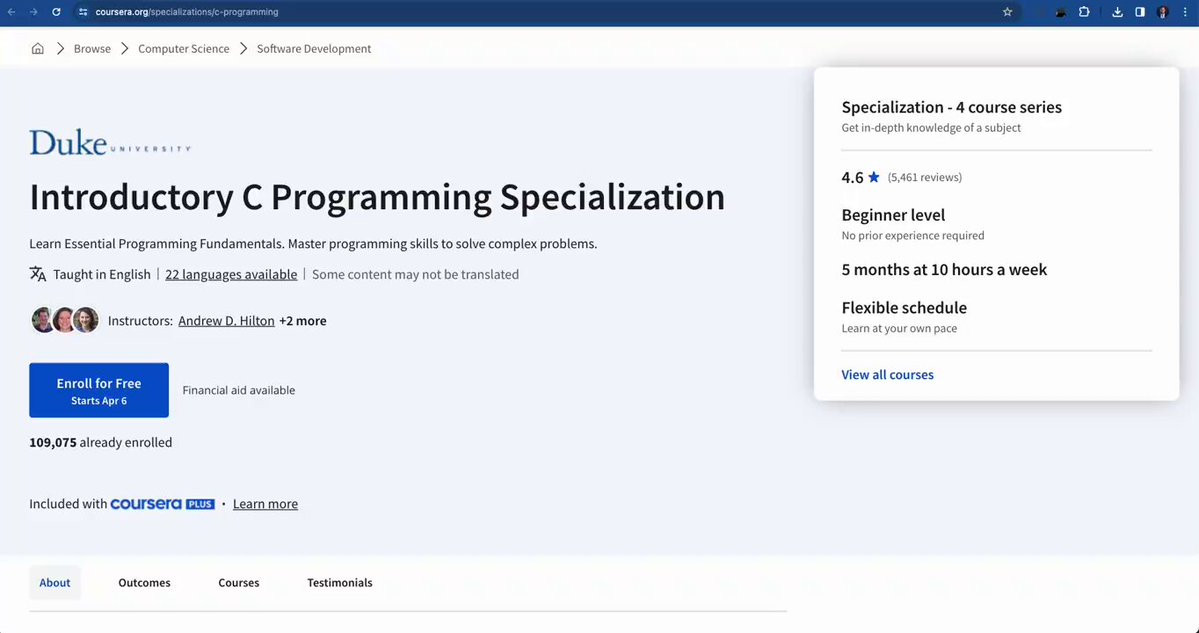Viewport: 1199px width, 633px height.
Task: Click the black extension icon in the browser toolbar
Action: pos(1061,12)
